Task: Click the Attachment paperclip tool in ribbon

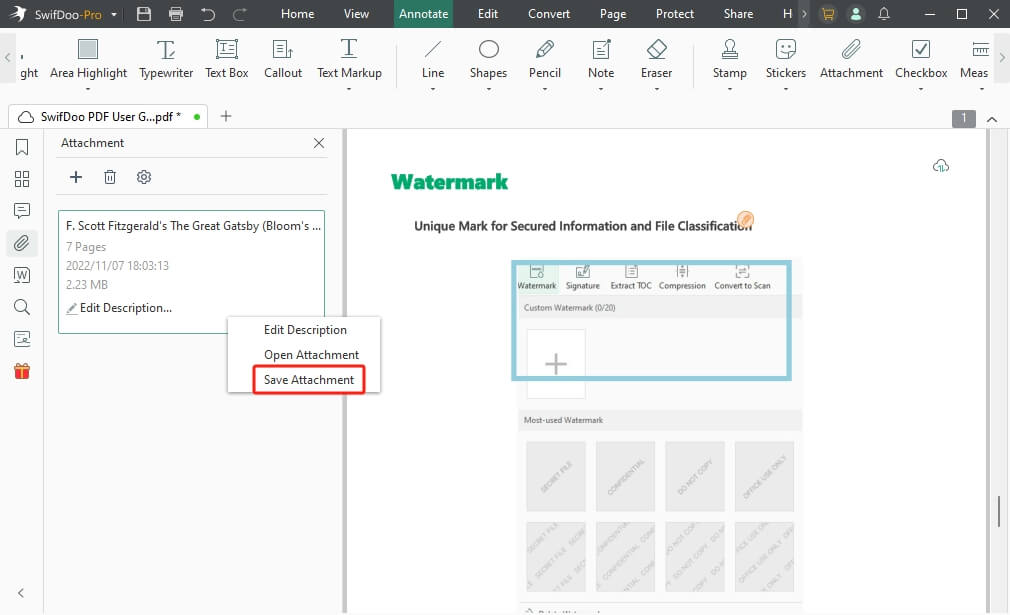Action: pos(851,59)
